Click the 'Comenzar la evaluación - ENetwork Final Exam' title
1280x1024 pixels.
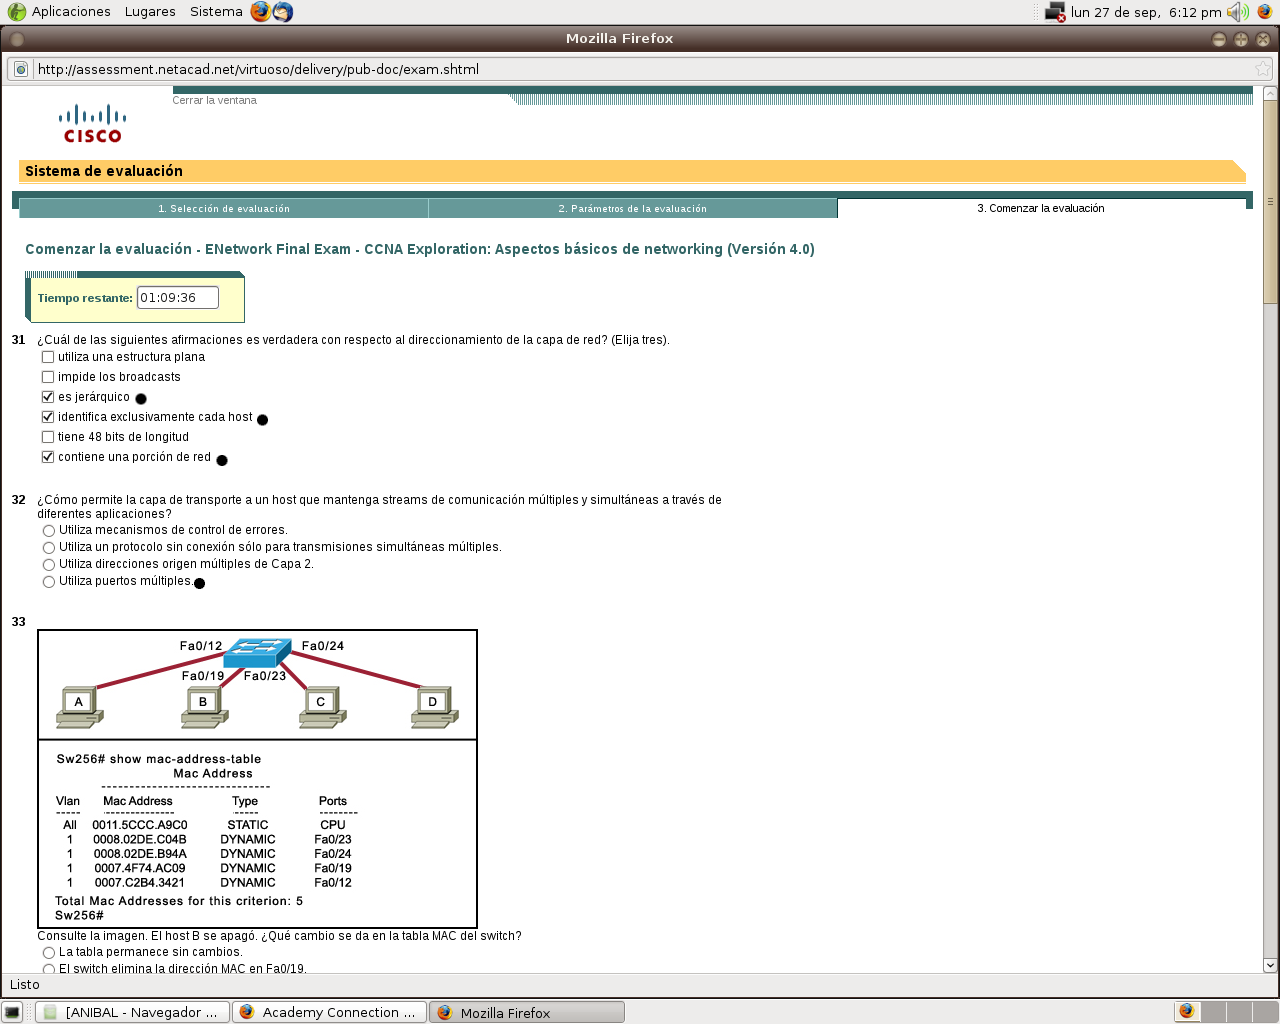pyautogui.click(x=420, y=249)
